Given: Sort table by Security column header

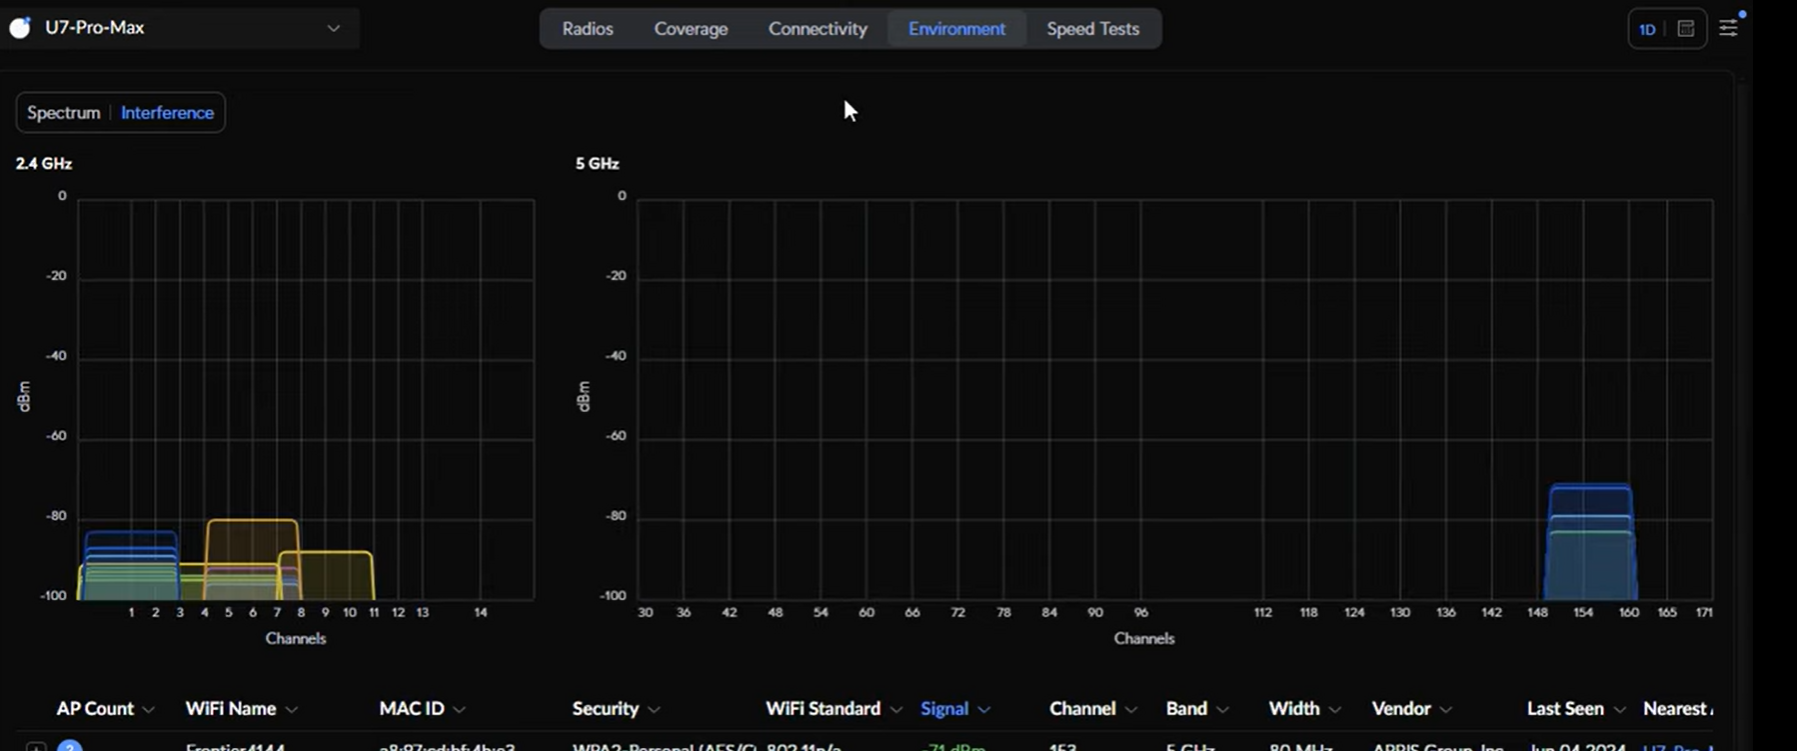Looking at the screenshot, I should (x=605, y=709).
